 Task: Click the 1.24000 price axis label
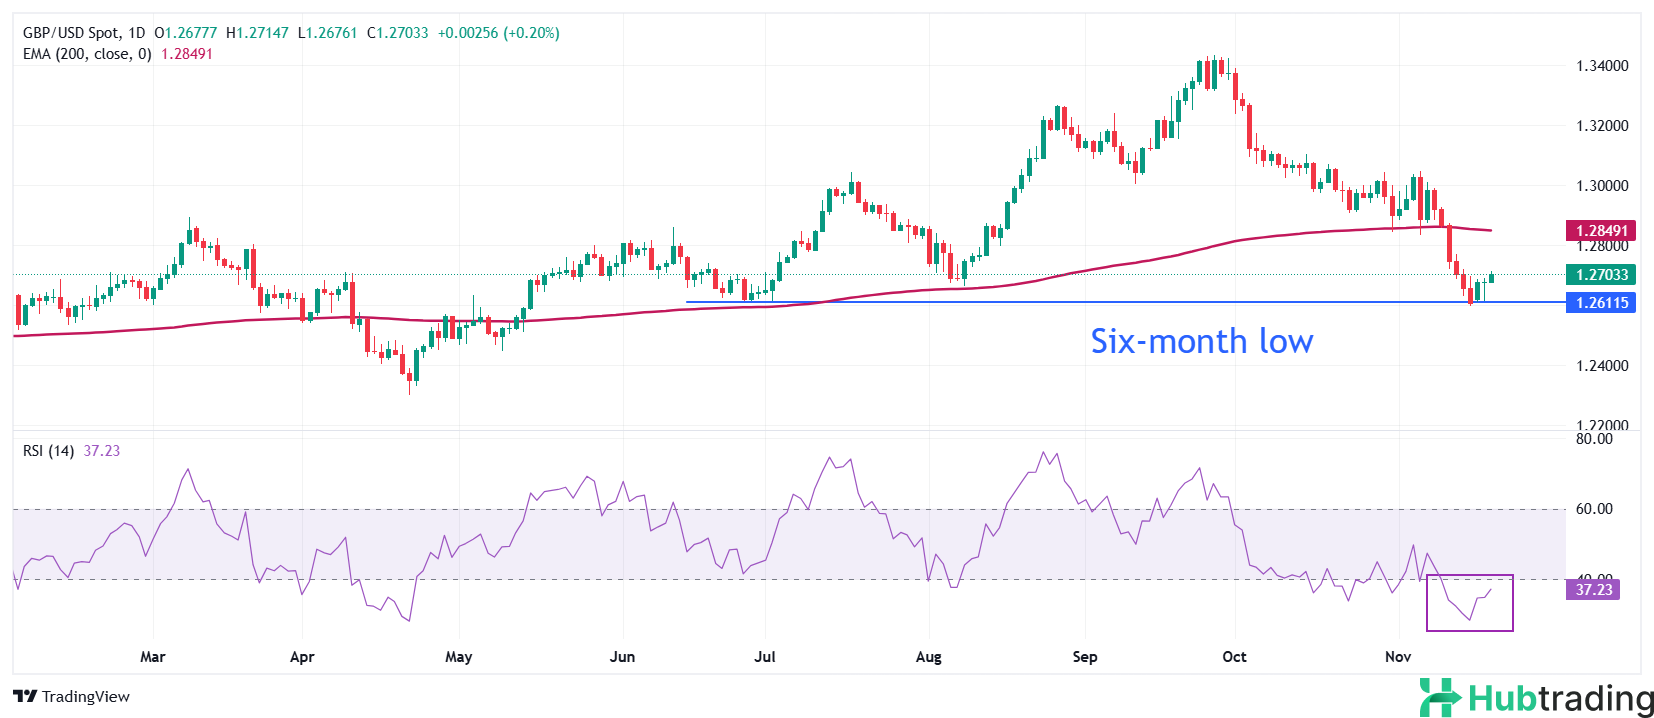pos(1602,366)
